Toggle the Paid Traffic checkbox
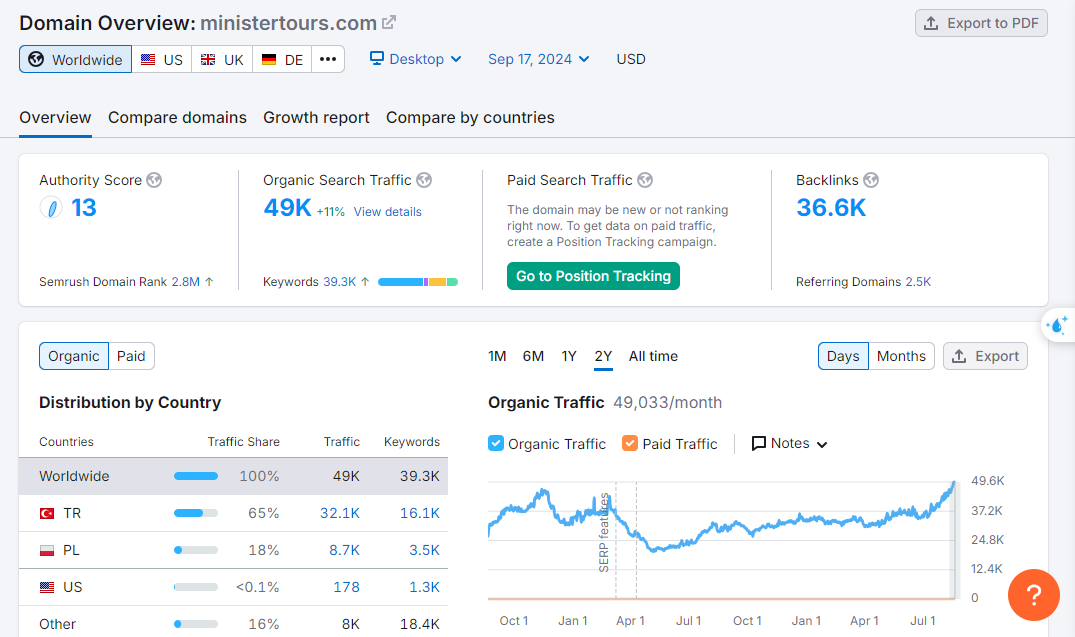1075x637 pixels. [630, 443]
